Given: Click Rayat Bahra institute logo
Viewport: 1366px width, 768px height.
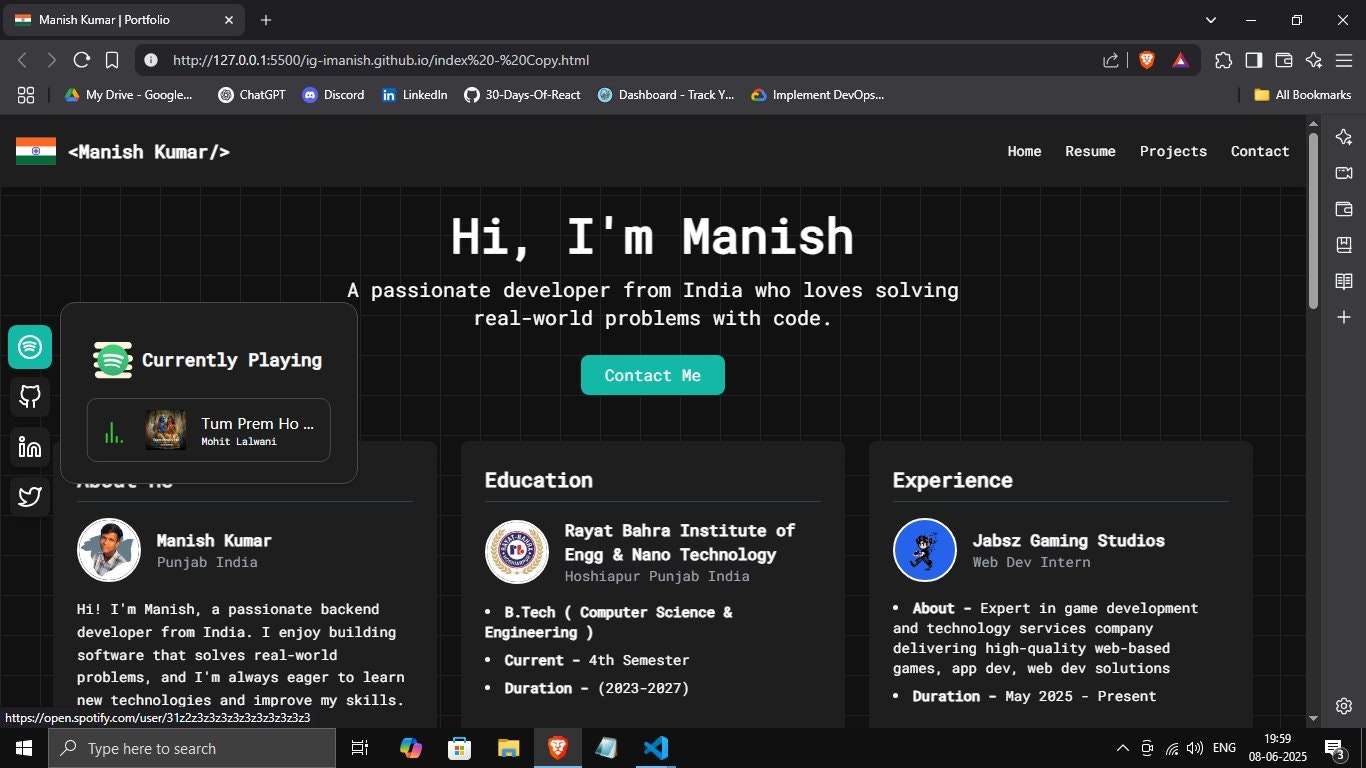Looking at the screenshot, I should [x=517, y=552].
